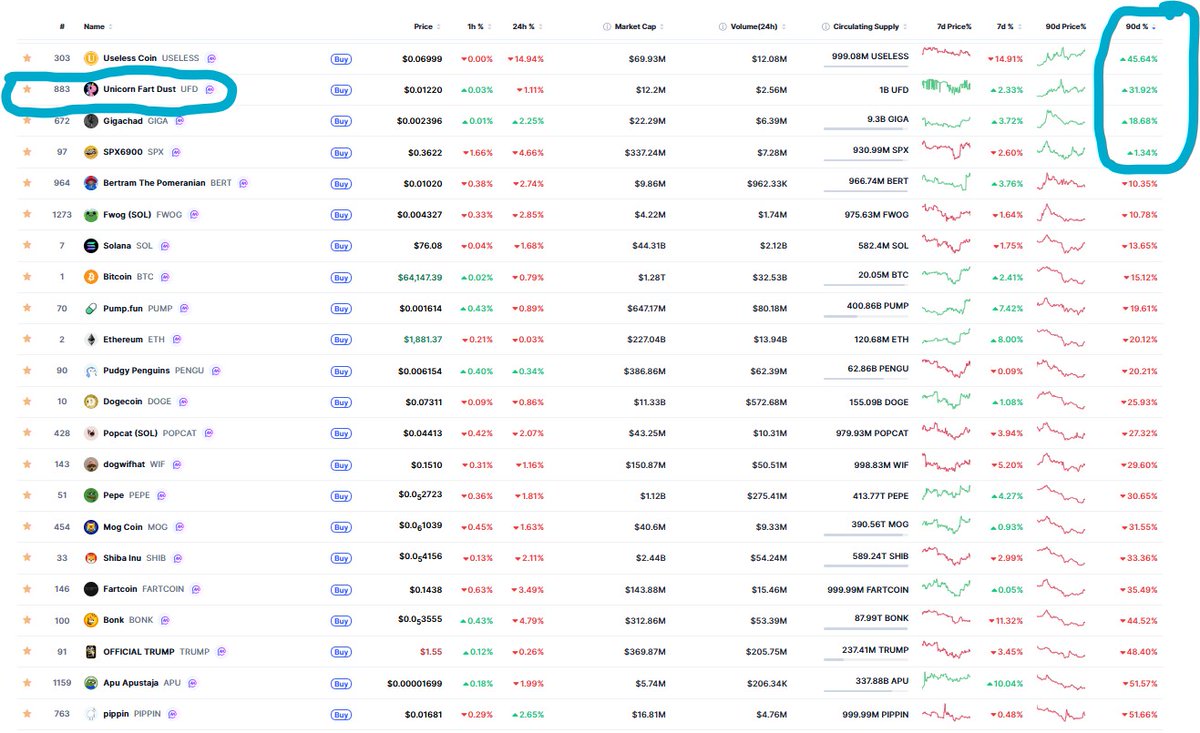
Task: Click the Pudgy Penguins logo
Action: [91, 371]
